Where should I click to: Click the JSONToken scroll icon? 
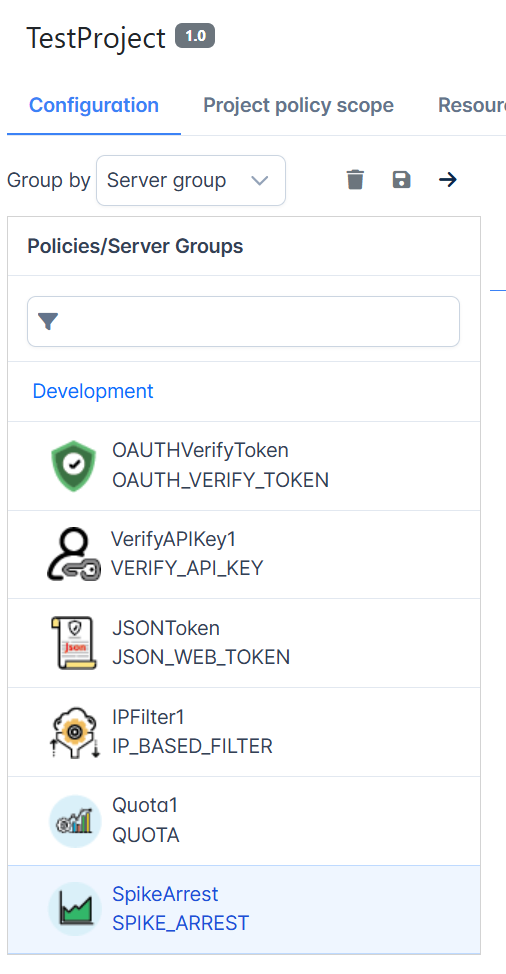[74, 643]
